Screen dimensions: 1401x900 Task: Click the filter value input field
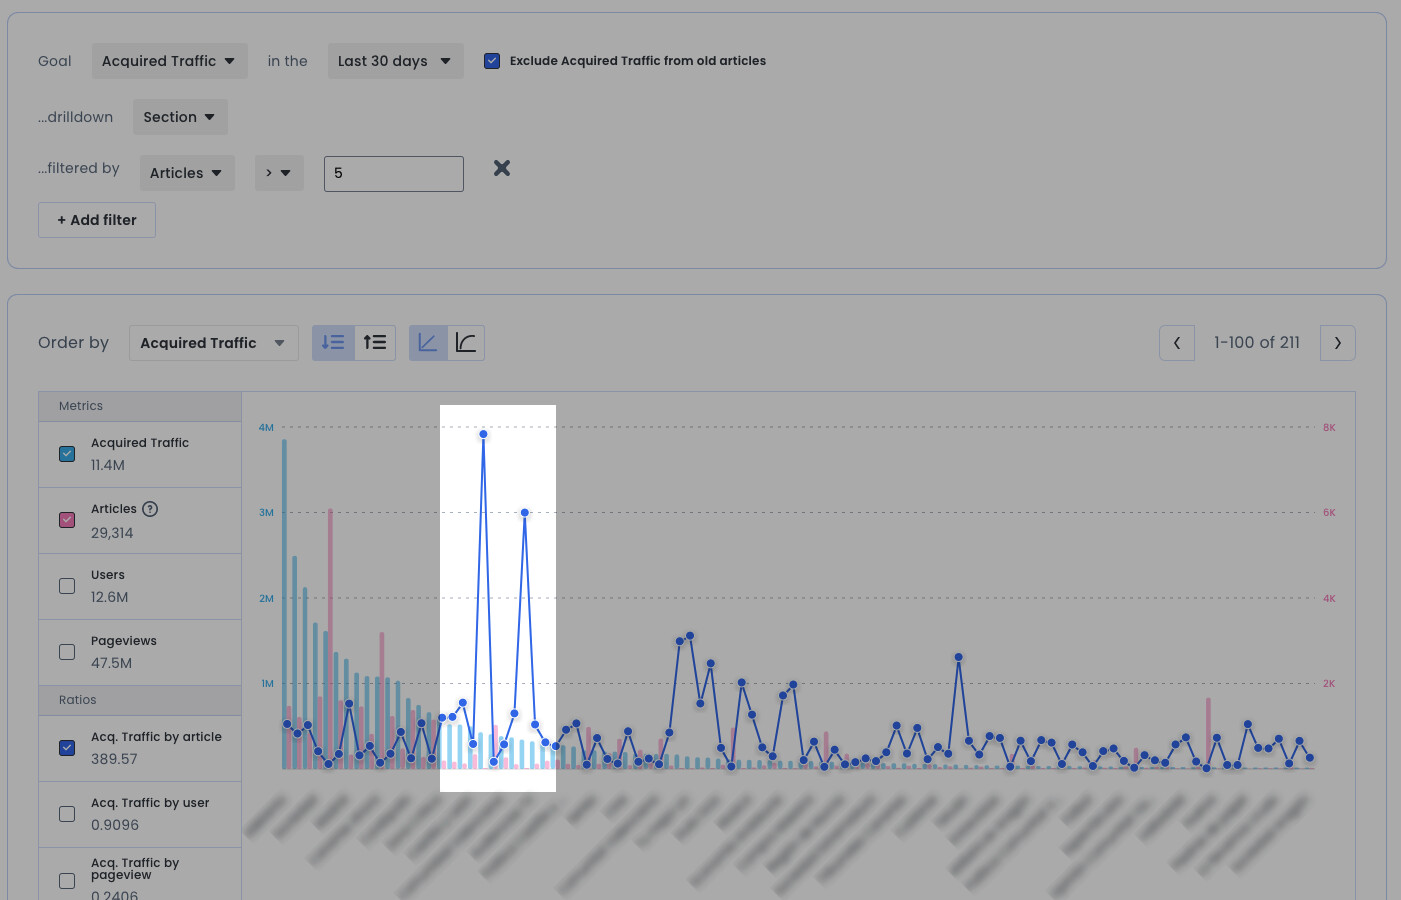pos(394,173)
